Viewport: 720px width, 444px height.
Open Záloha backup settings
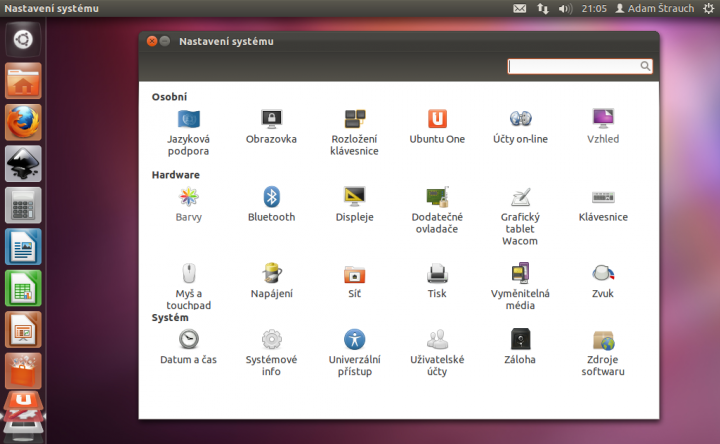click(x=520, y=347)
